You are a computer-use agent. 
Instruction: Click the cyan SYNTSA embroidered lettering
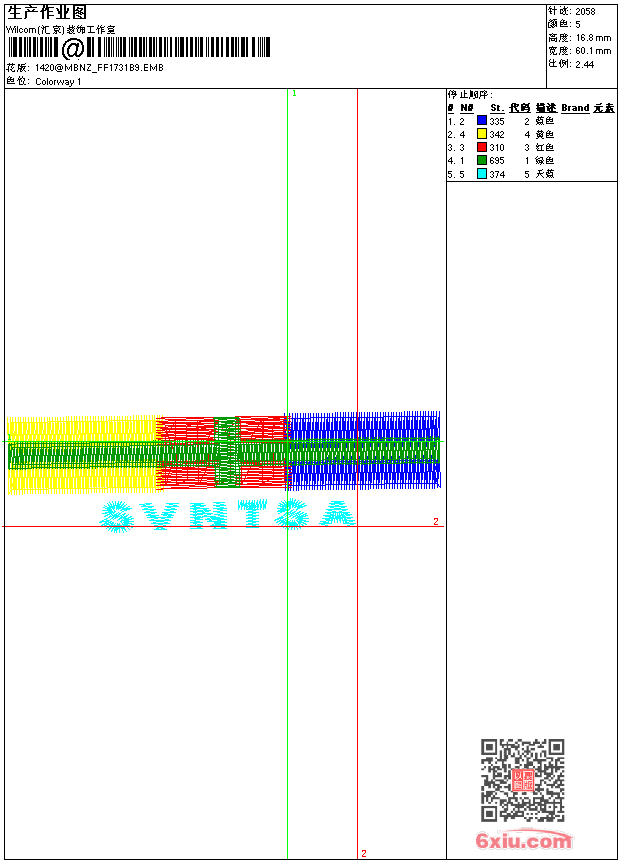[228, 516]
